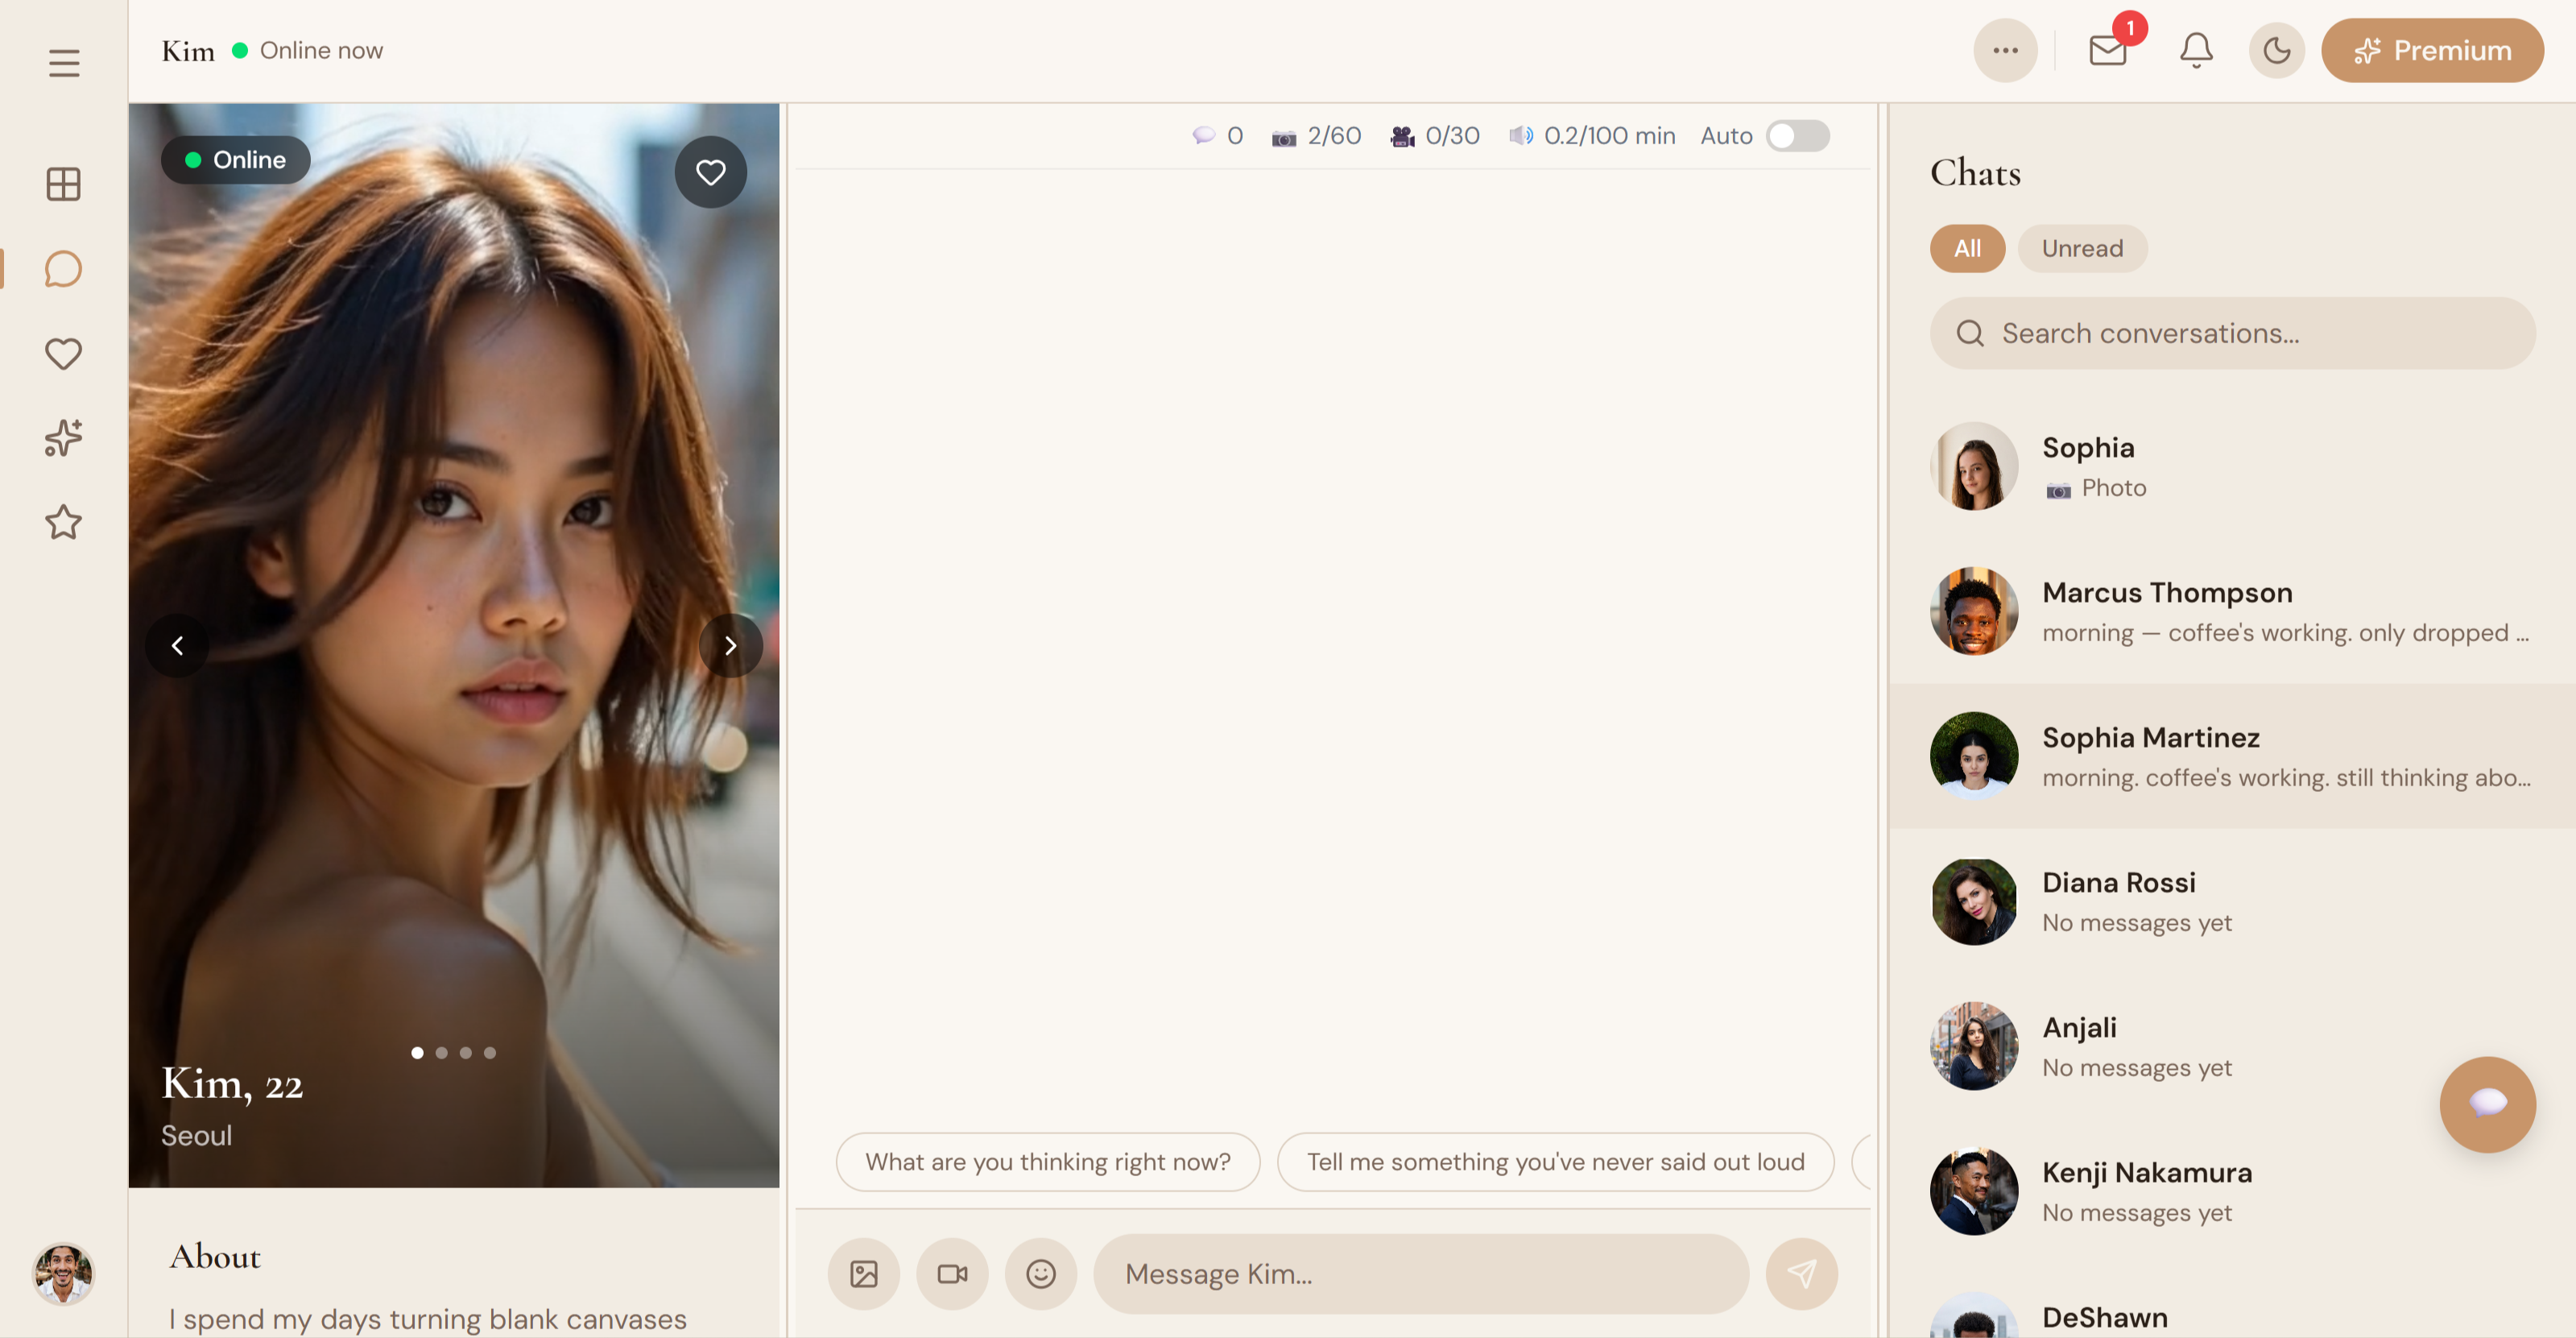Click the About heading

click(215, 1256)
